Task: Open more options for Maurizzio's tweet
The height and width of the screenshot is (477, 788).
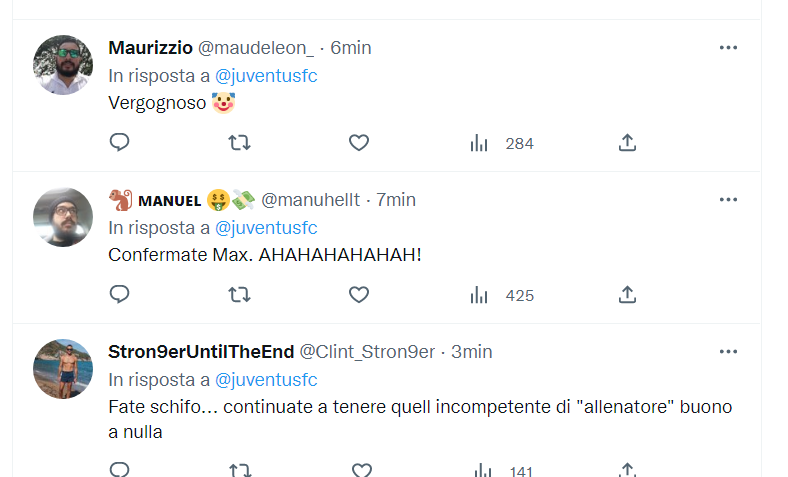Action: pyautogui.click(x=728, y=48)
